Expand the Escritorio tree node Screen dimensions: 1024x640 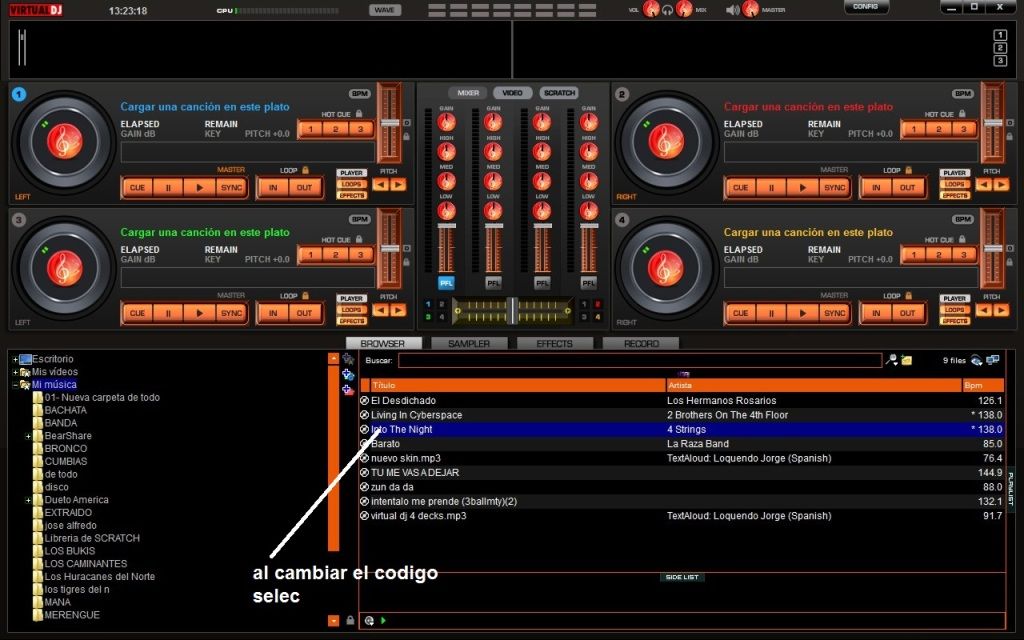click(x=15, y=359)
